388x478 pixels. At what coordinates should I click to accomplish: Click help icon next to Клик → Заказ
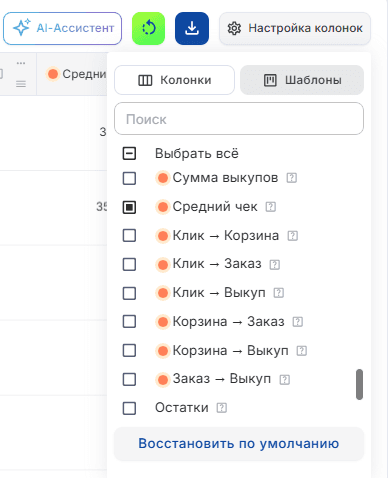275,265
